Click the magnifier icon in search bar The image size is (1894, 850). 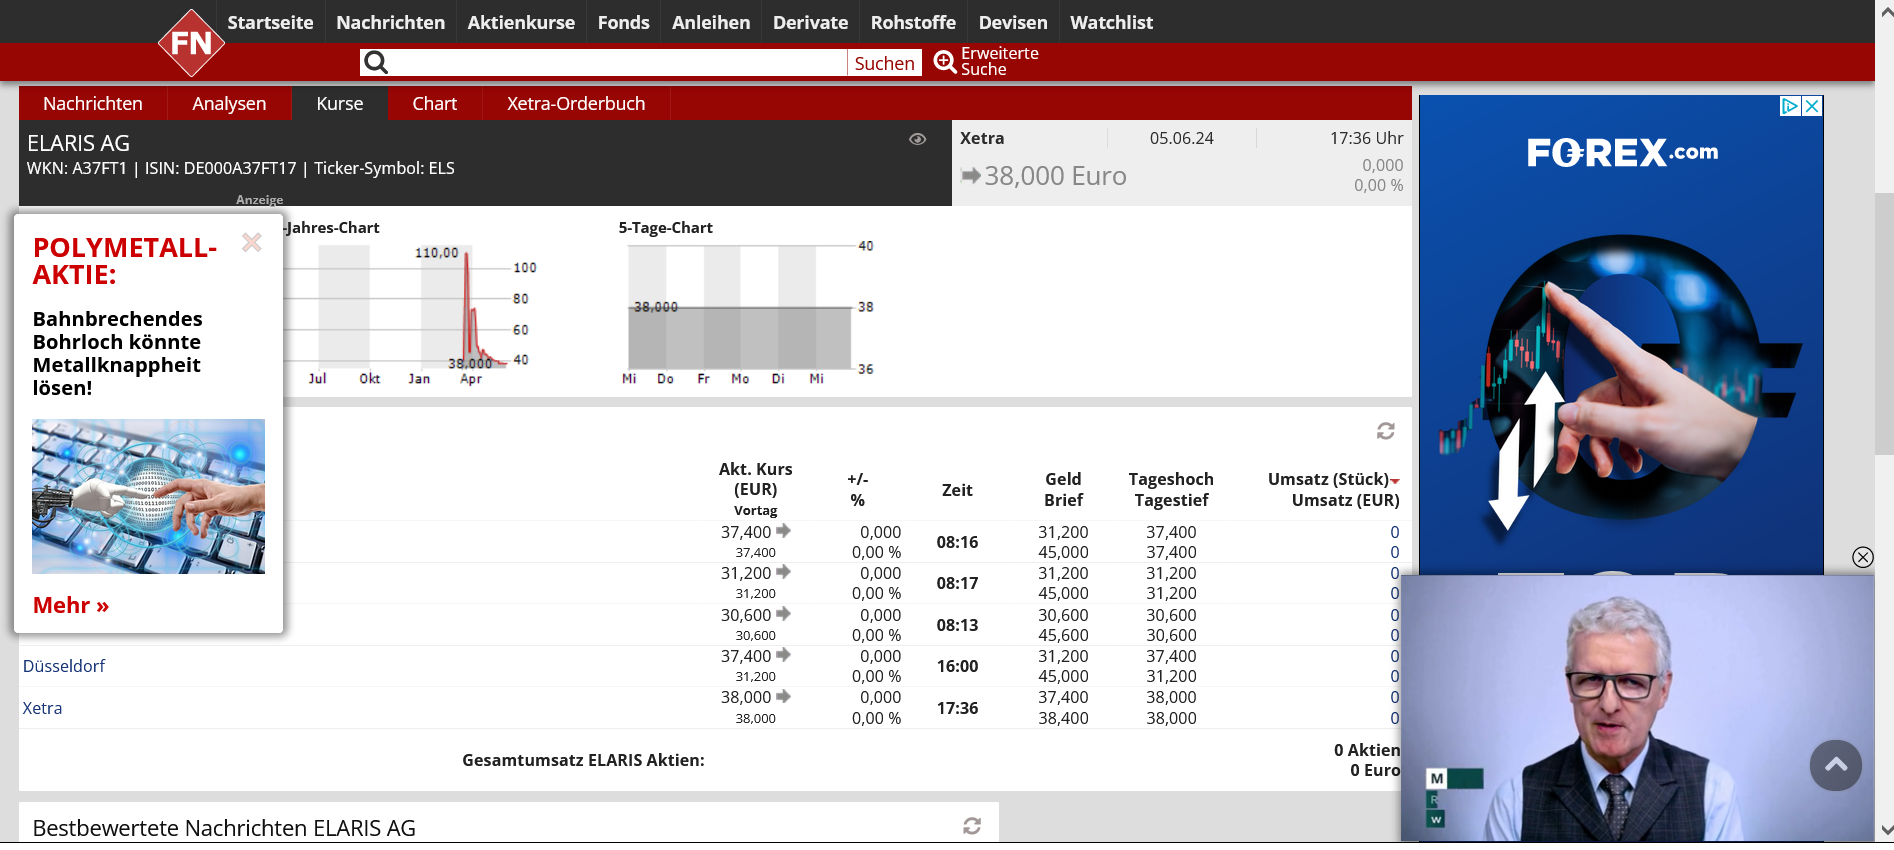tap(376, 63)
